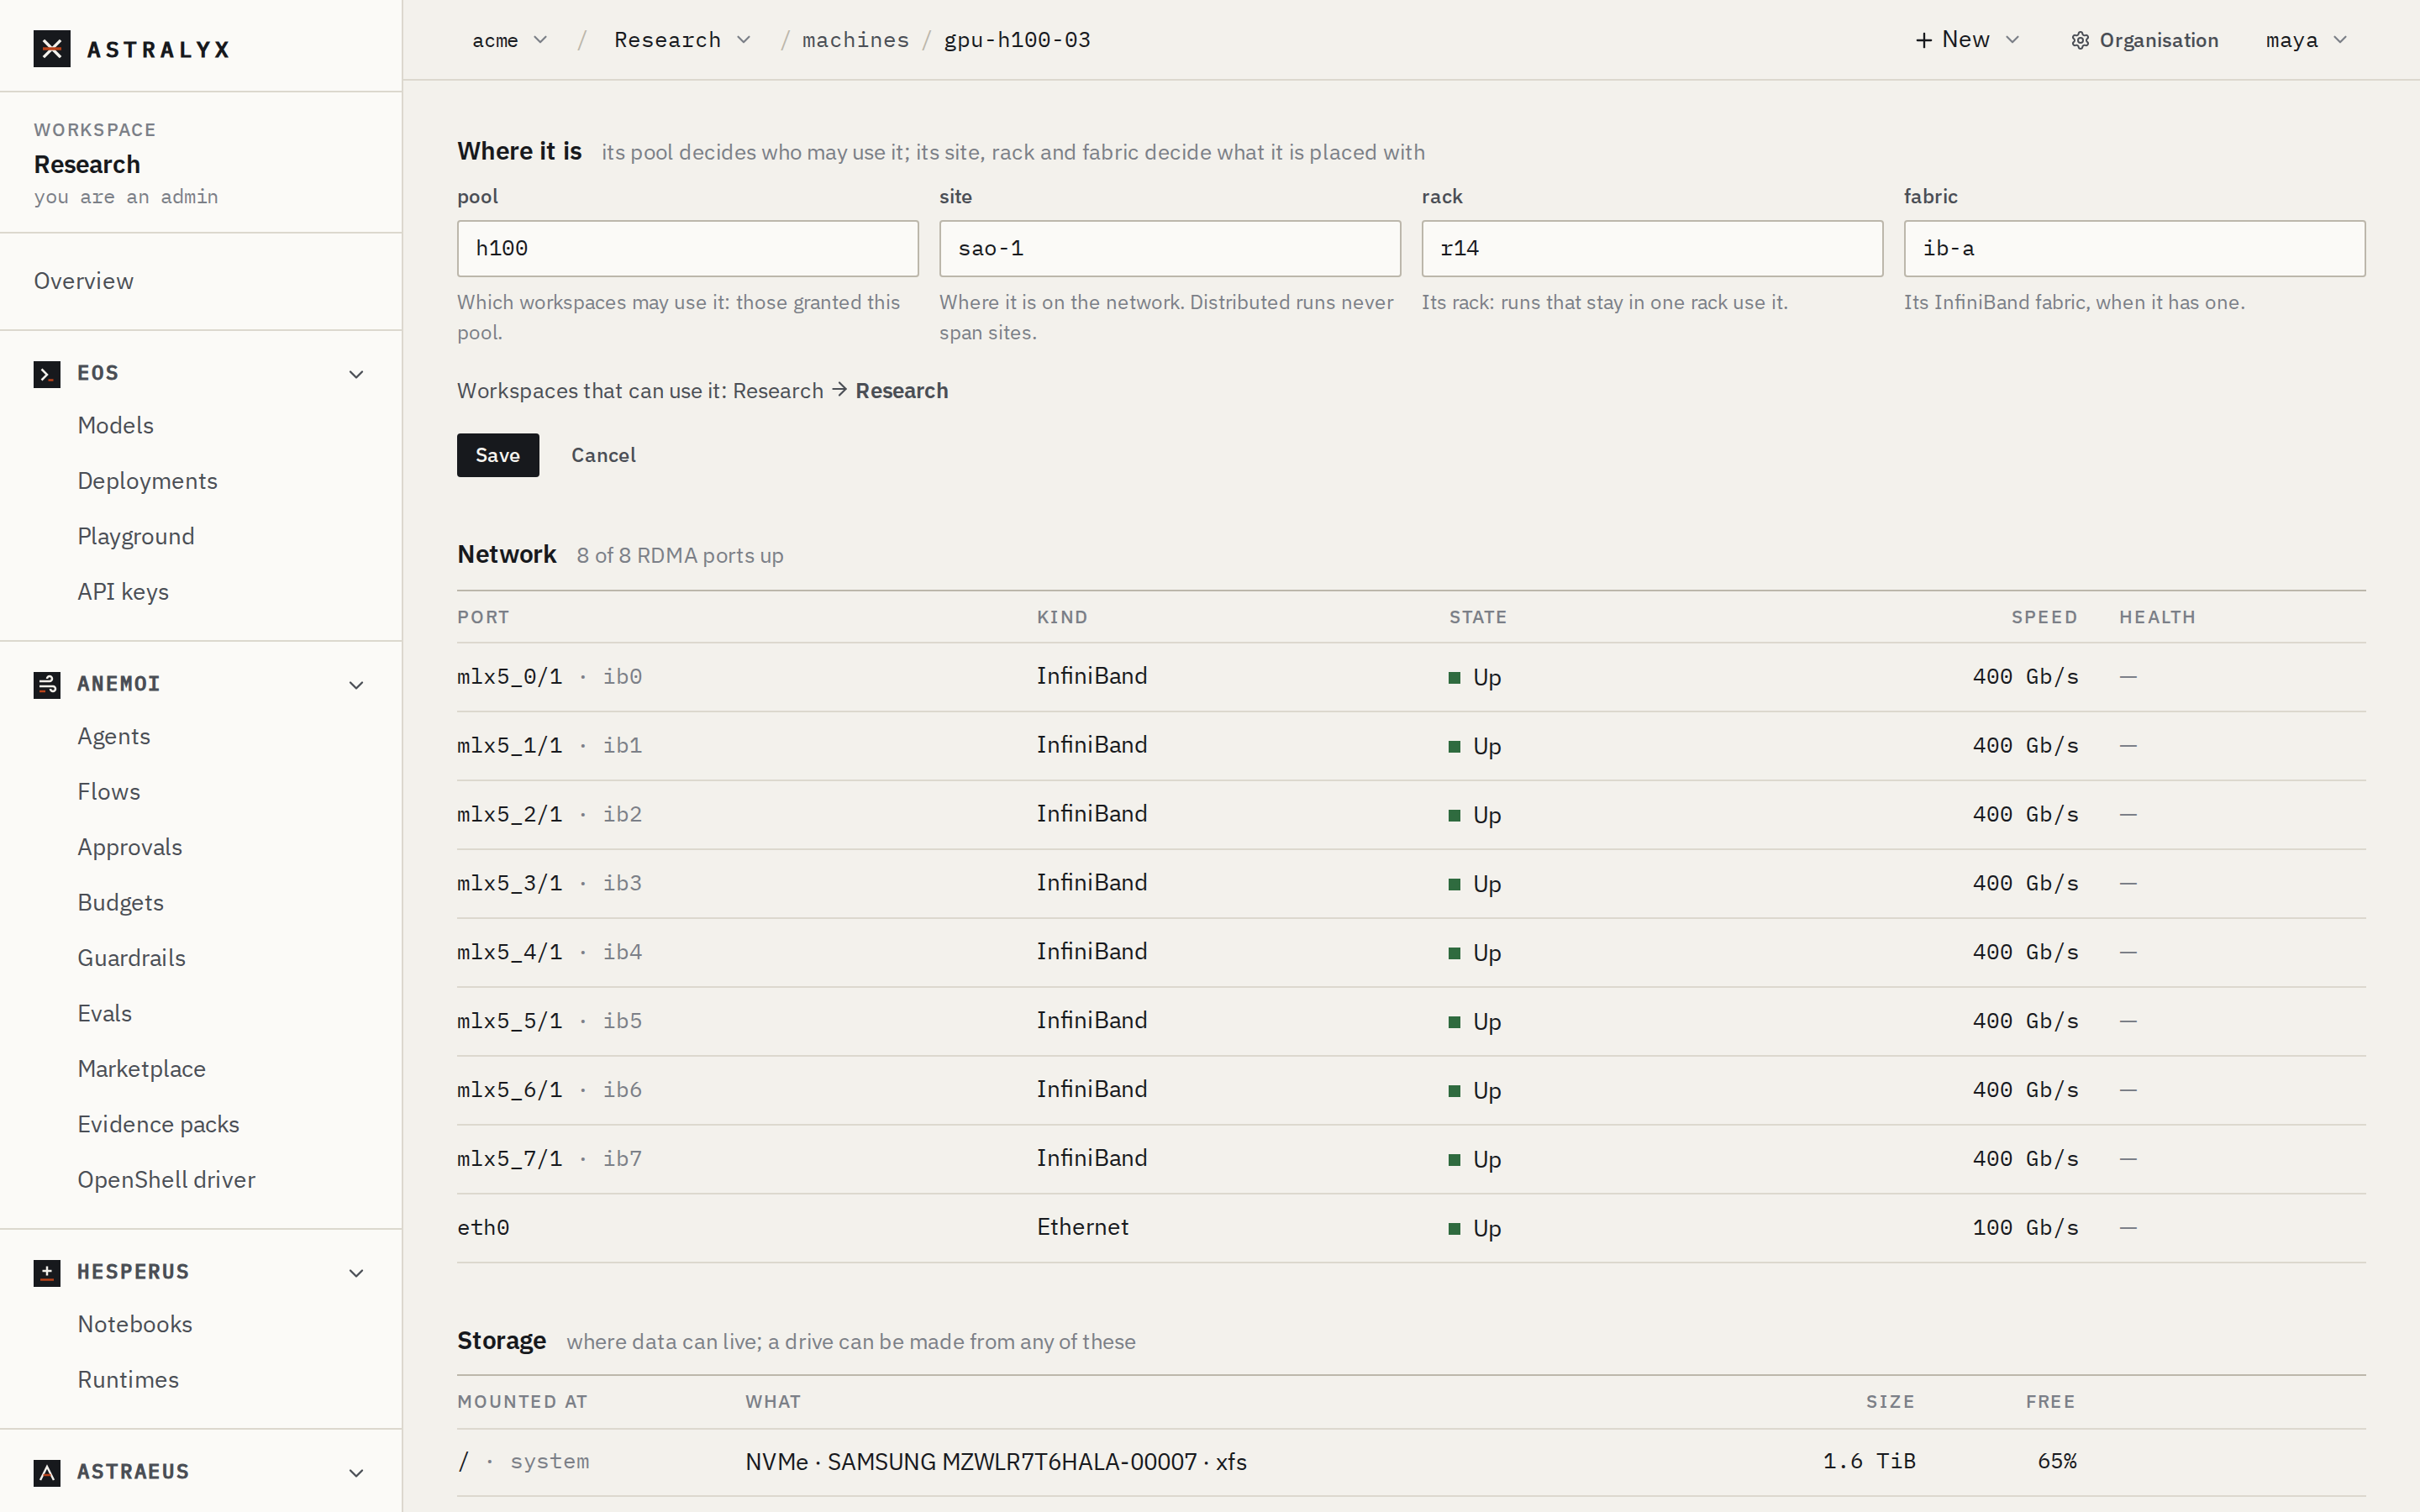Expand the Astraeus section chevron
The height and width of the screenshot is (1512, 2420).
click(356, 1473)
